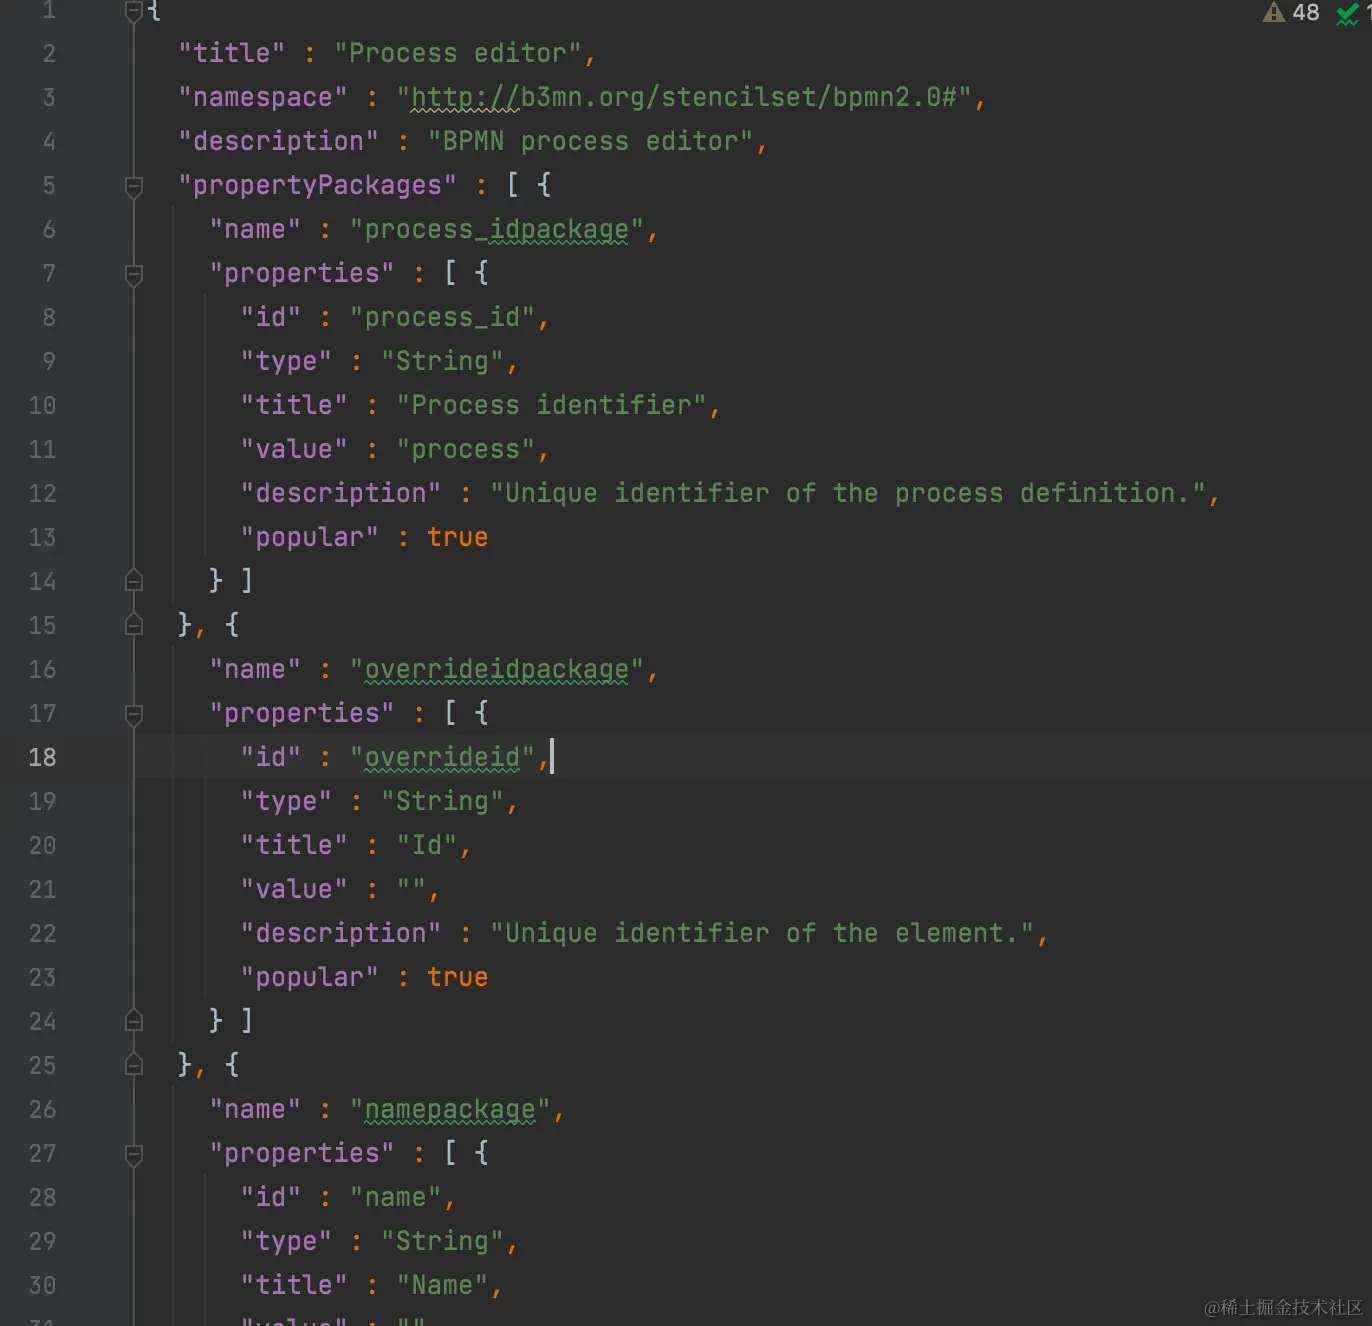The image size is (1372, 1326).
Task: Click line number 12 in the gutter
Action: click(x=42, y=493)
